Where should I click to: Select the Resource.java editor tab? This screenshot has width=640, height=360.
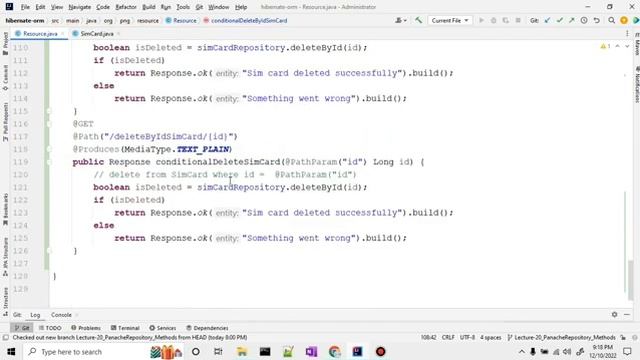(40, 33)
